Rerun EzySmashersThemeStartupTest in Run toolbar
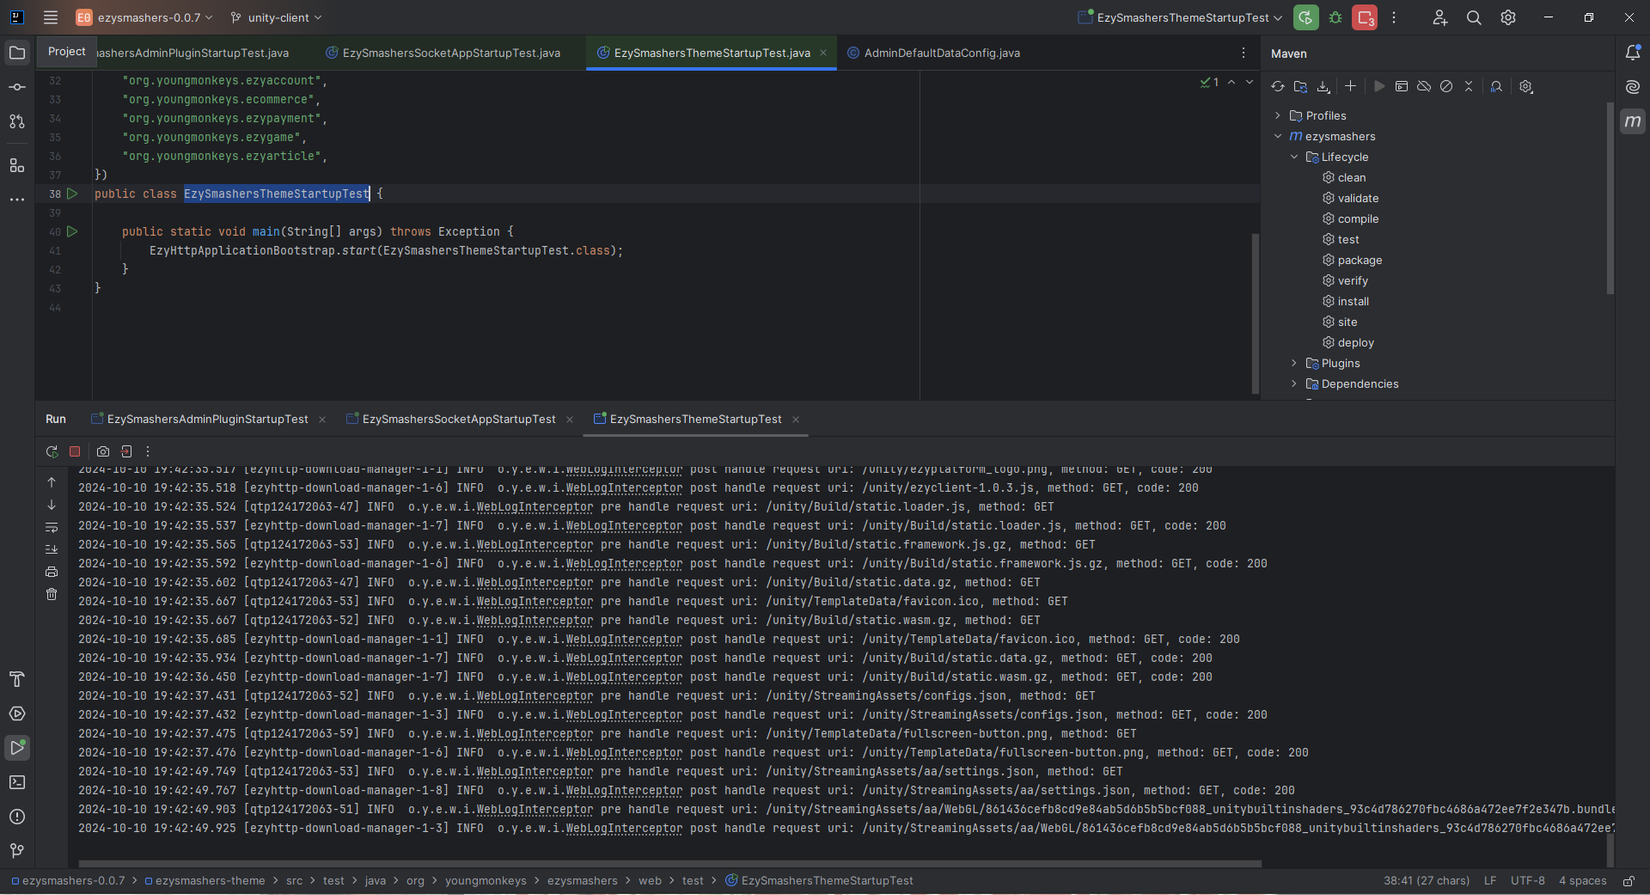This screenshot has width=1650, height=895. point(52,452)
